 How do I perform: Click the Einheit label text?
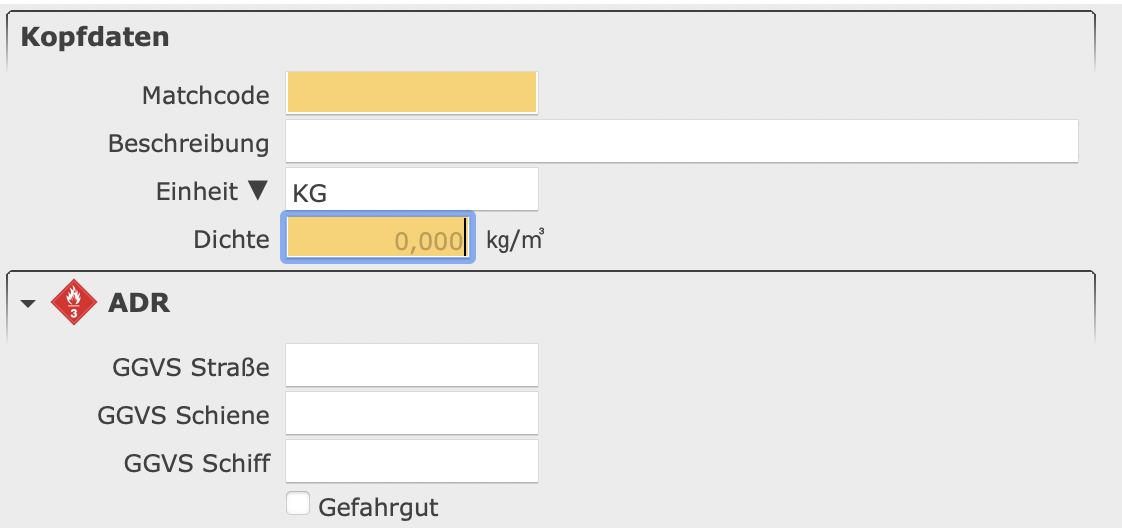pos(197,191)
